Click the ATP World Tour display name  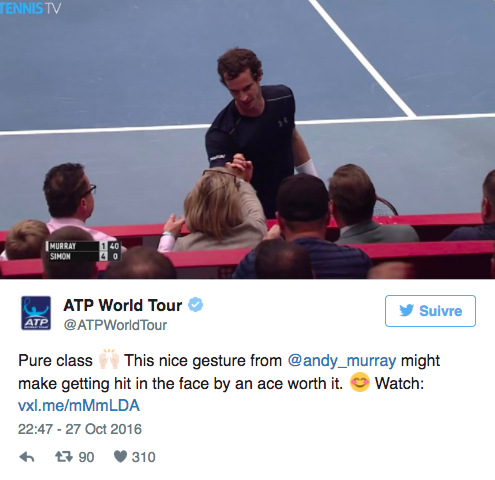pyautogui.click(x=123, y=305)
